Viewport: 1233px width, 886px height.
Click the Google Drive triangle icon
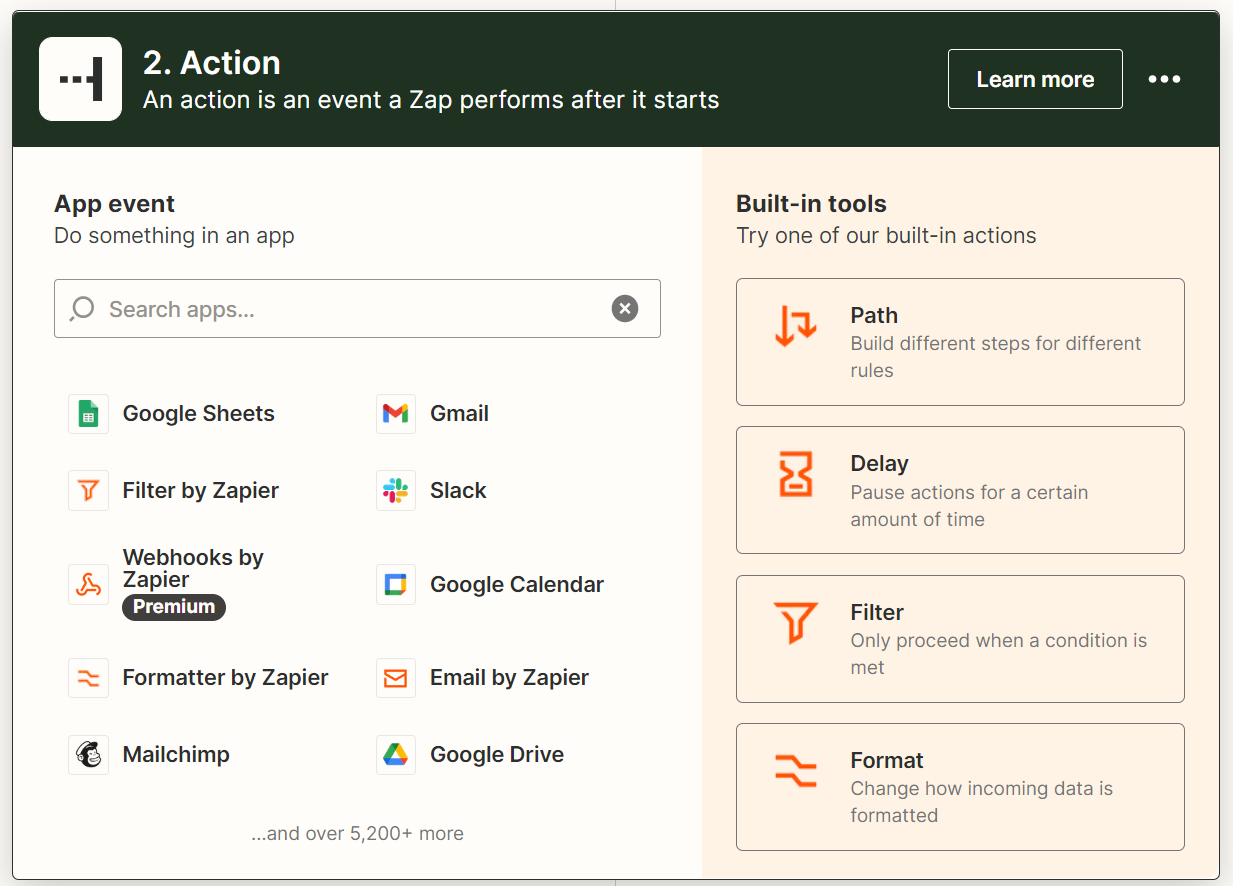[396, 755]
